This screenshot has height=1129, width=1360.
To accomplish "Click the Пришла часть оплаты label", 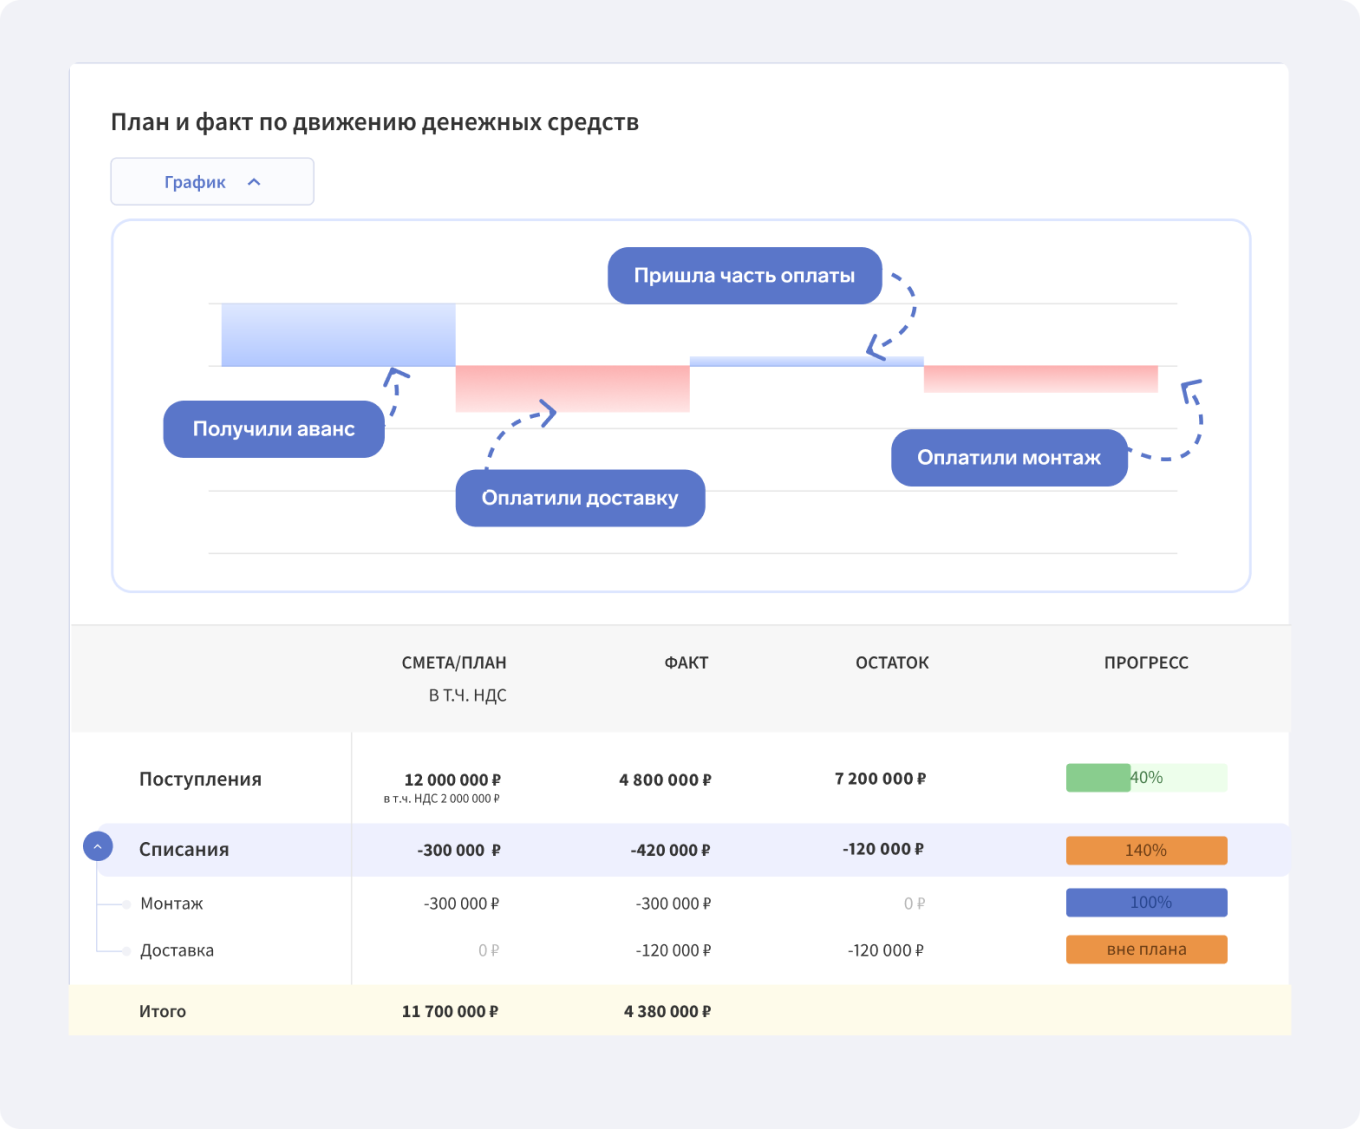I will pyautogui.click(x=744, y=276).
